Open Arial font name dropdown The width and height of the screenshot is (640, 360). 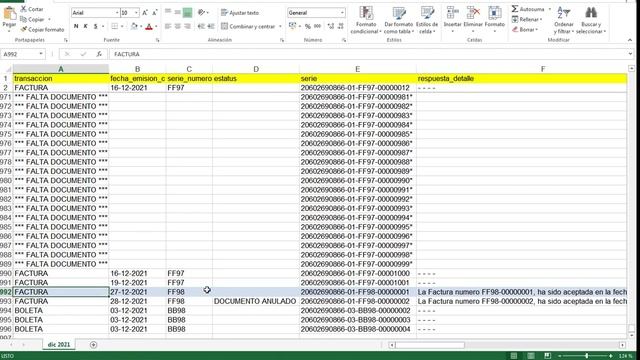pyautogui.click(x=117, y=13)
